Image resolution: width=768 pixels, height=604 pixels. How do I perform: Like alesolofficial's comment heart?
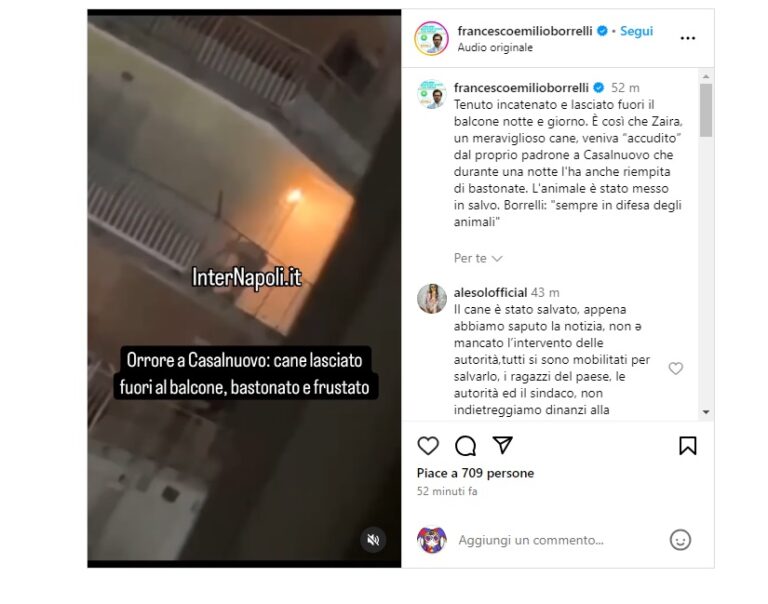click(x=675, y=368)
